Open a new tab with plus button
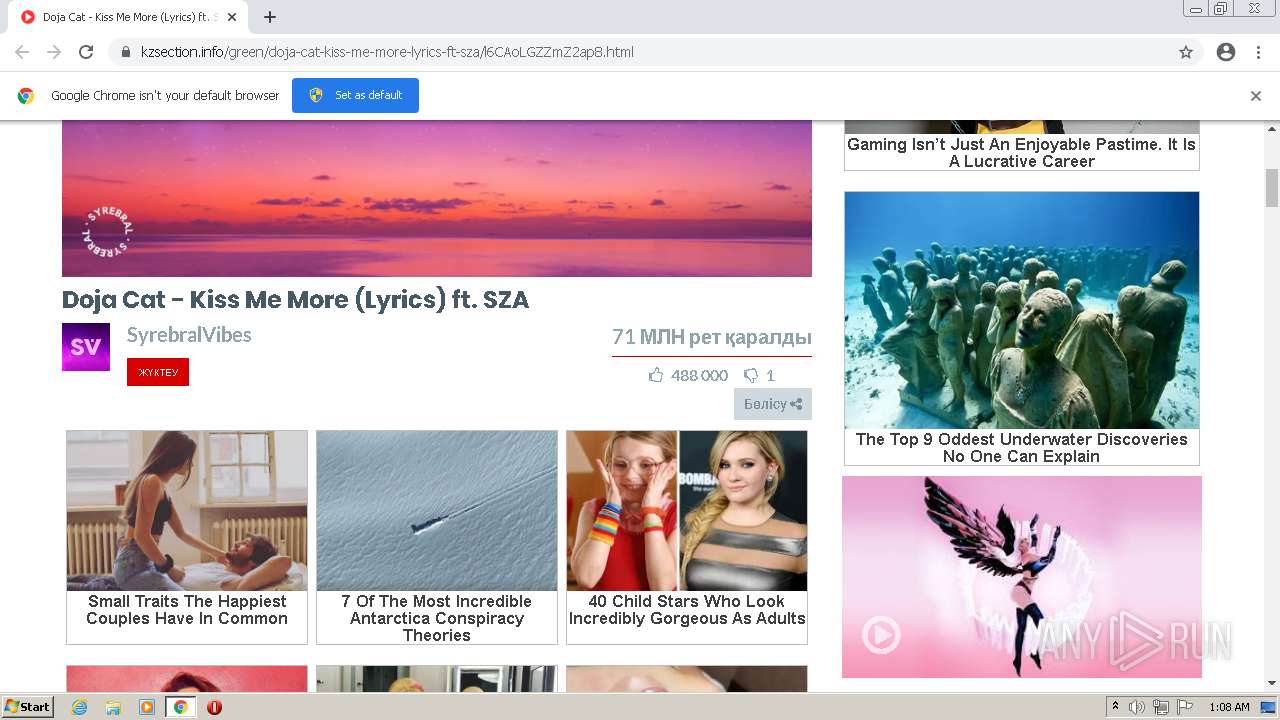This screenshot has height=720, width=1280. click(x=270, y=17)
